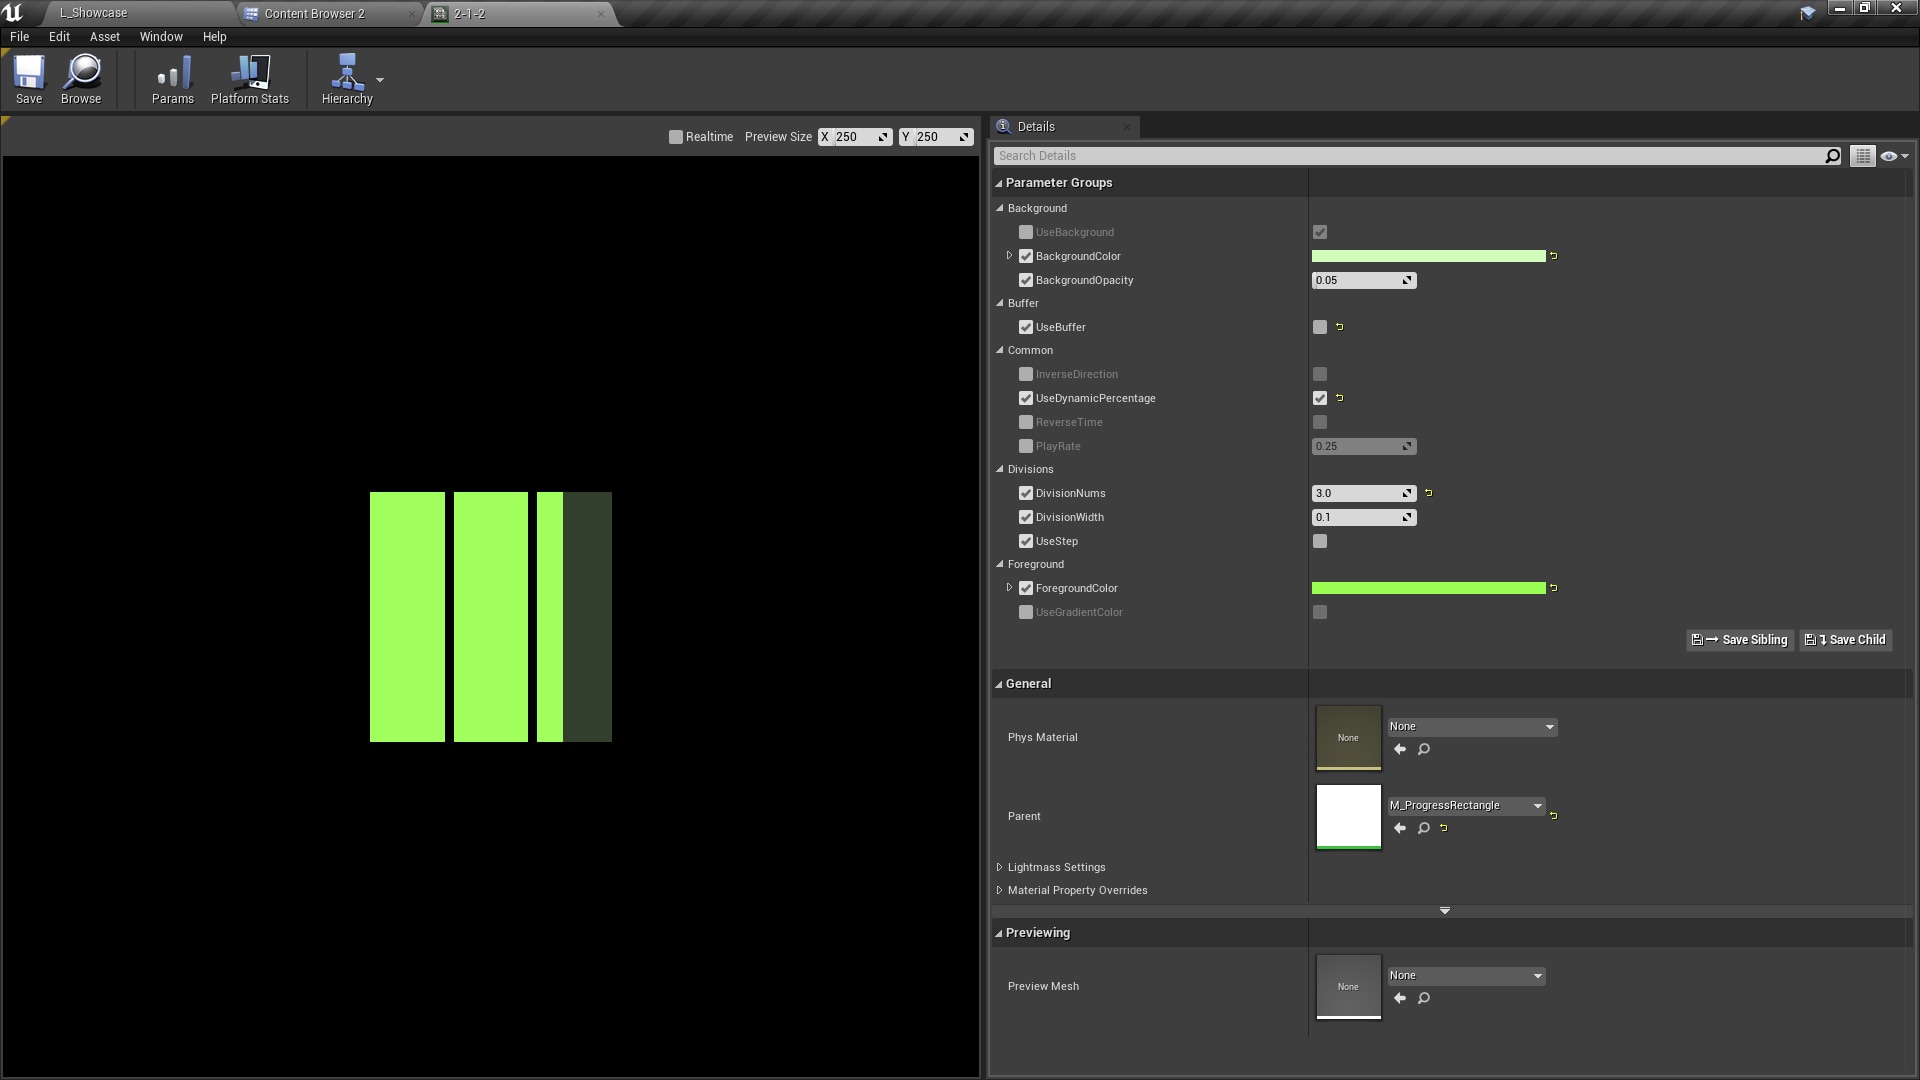This screenshot has height=1080, width=1920.
Task: Click the Browse magnifier icon
Action: click(81, 78)
